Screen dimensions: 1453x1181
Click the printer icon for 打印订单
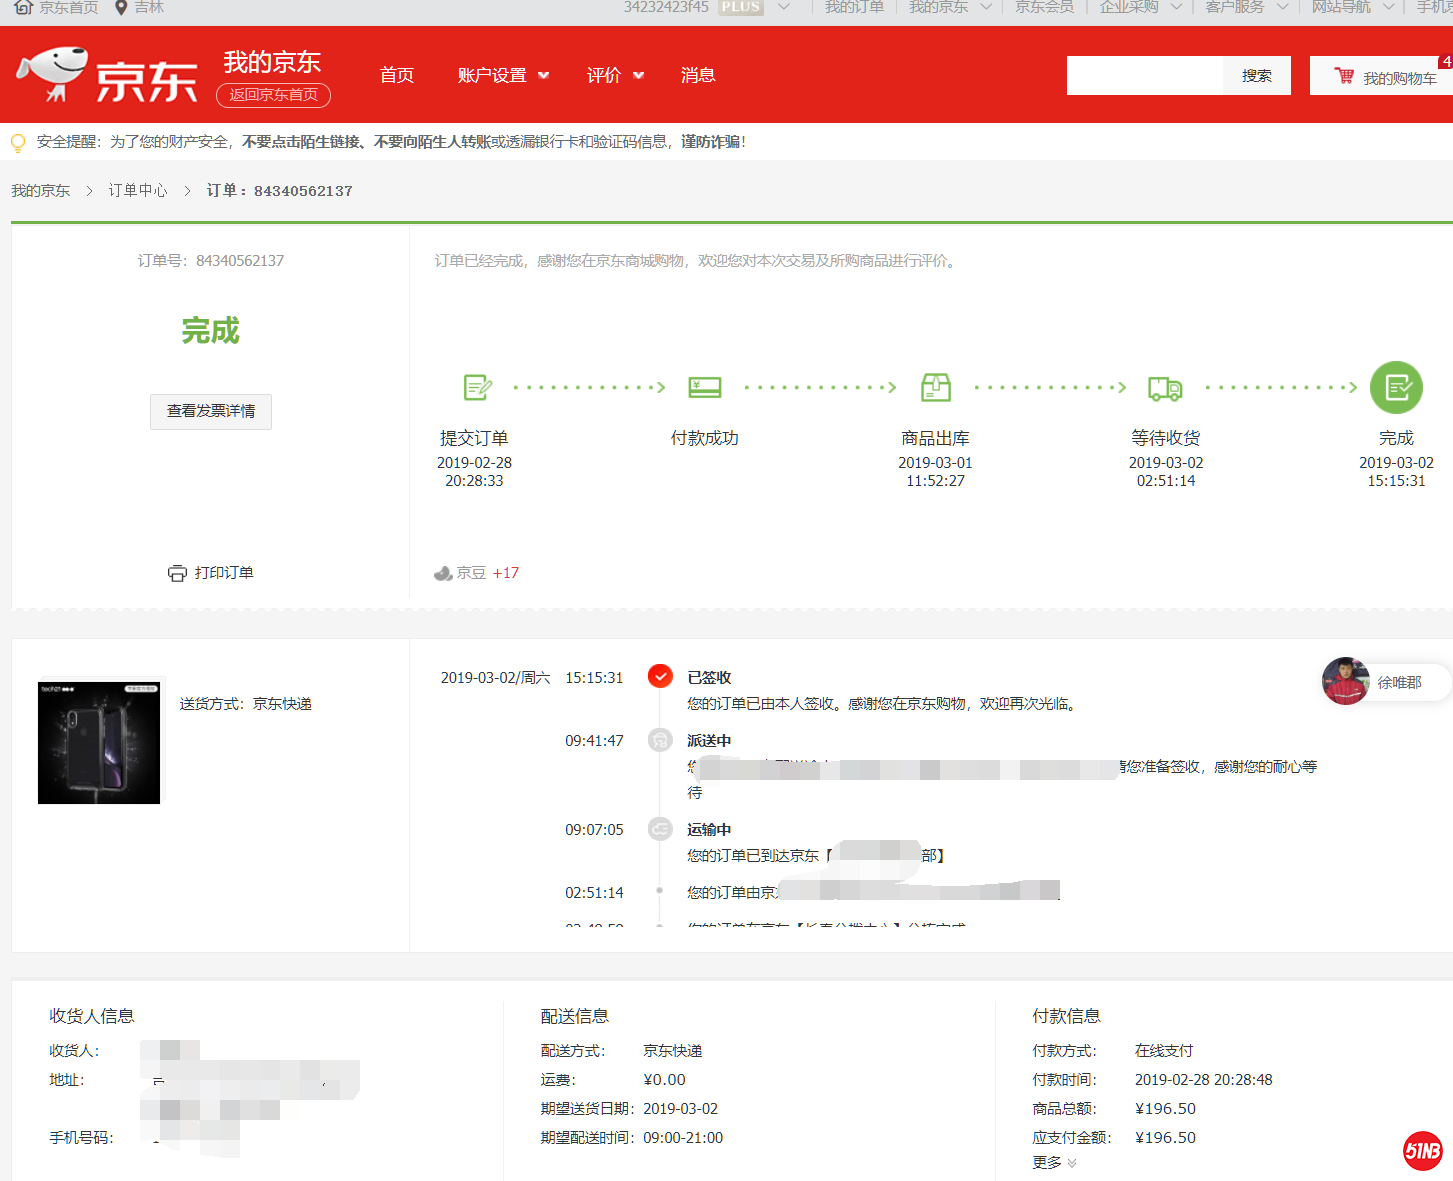177,573
